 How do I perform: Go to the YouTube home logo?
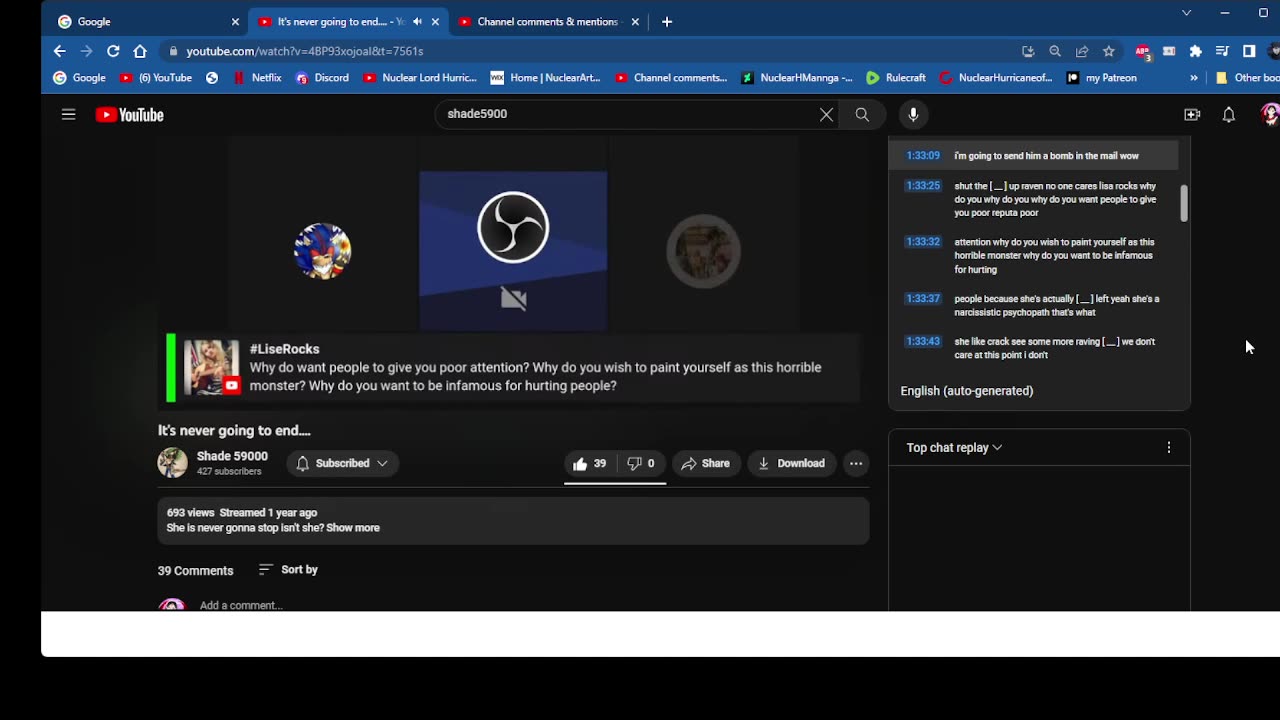point(129,115)
